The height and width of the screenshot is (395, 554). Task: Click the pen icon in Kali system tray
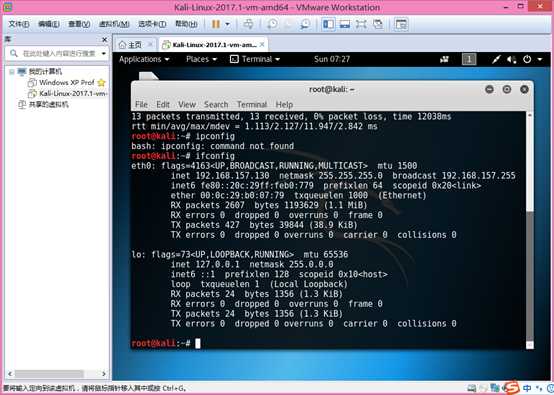tap(496, 59)
